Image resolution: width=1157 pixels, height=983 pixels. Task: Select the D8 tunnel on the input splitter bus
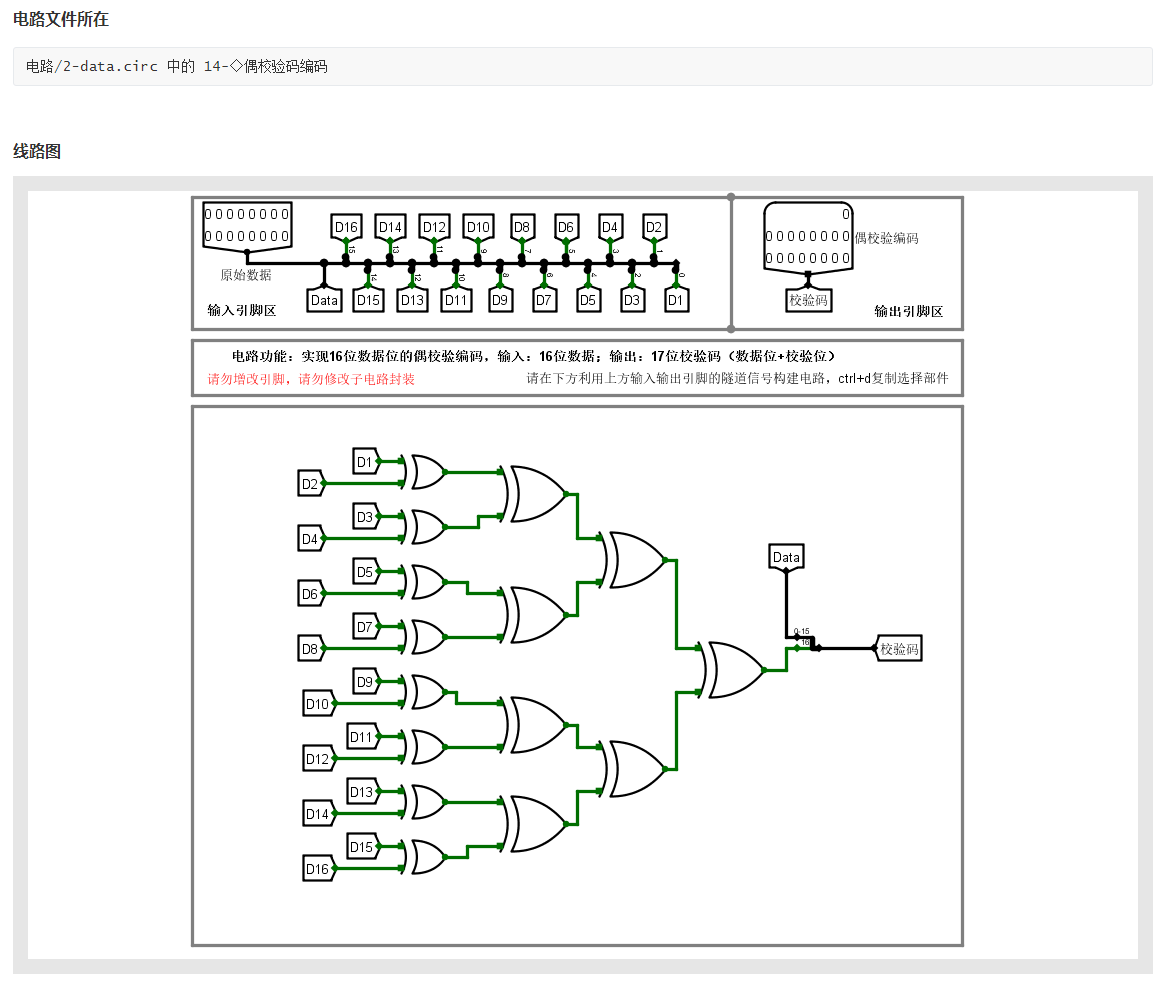(x=522, y=227)
